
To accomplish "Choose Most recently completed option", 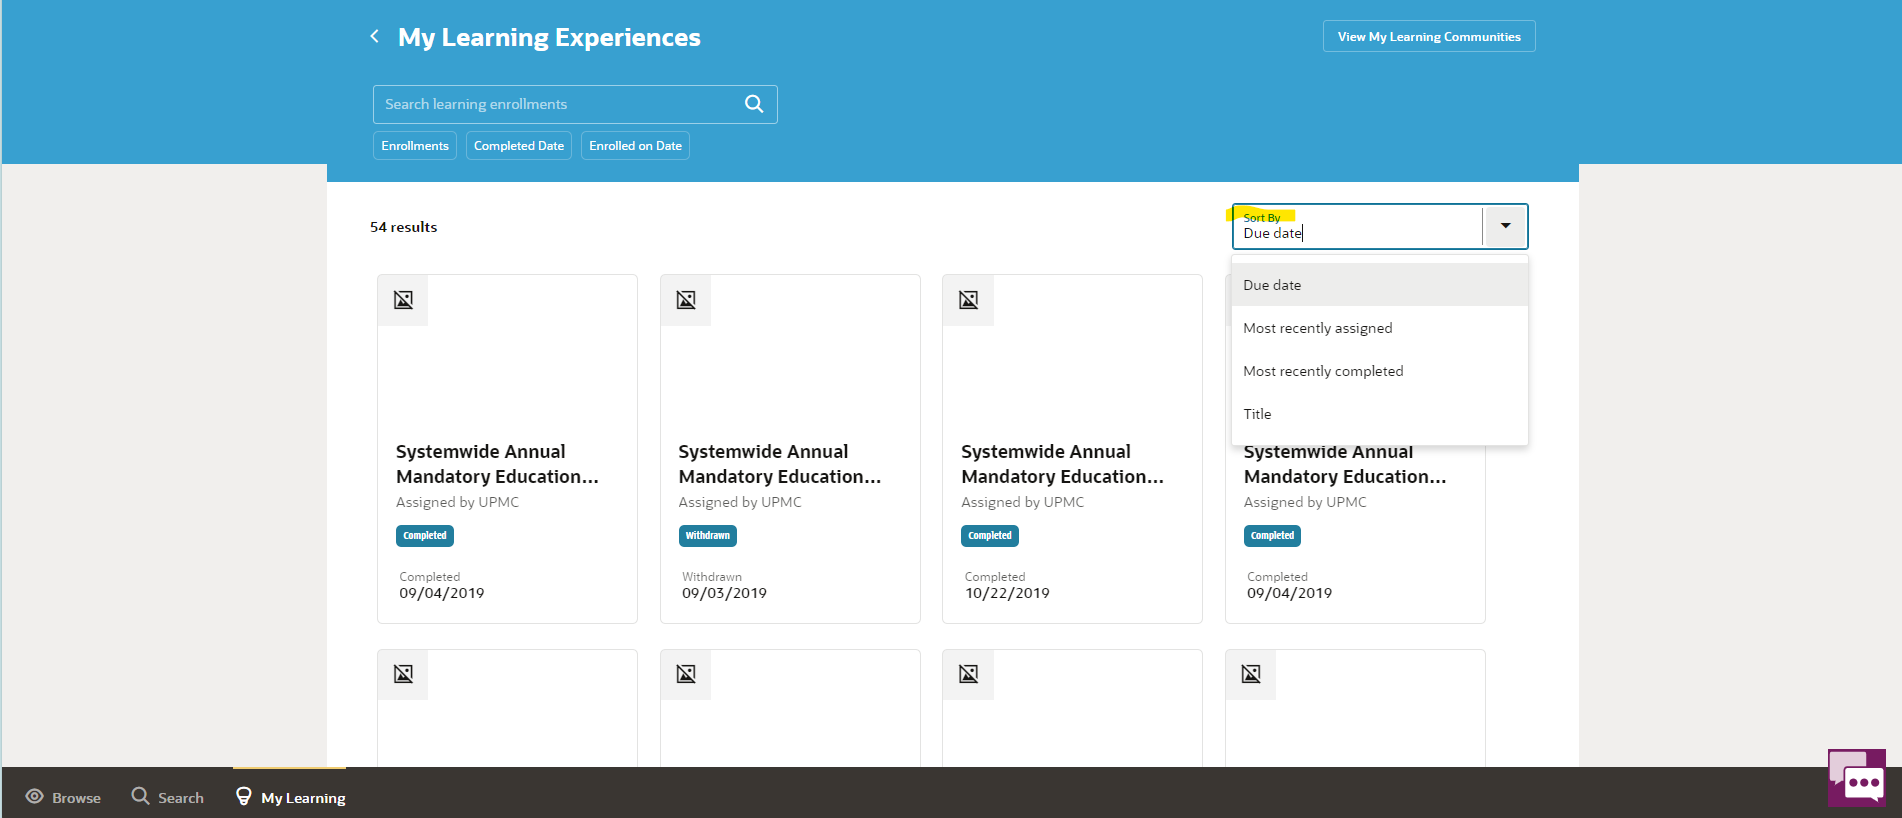I will (x=1380, y=371).
